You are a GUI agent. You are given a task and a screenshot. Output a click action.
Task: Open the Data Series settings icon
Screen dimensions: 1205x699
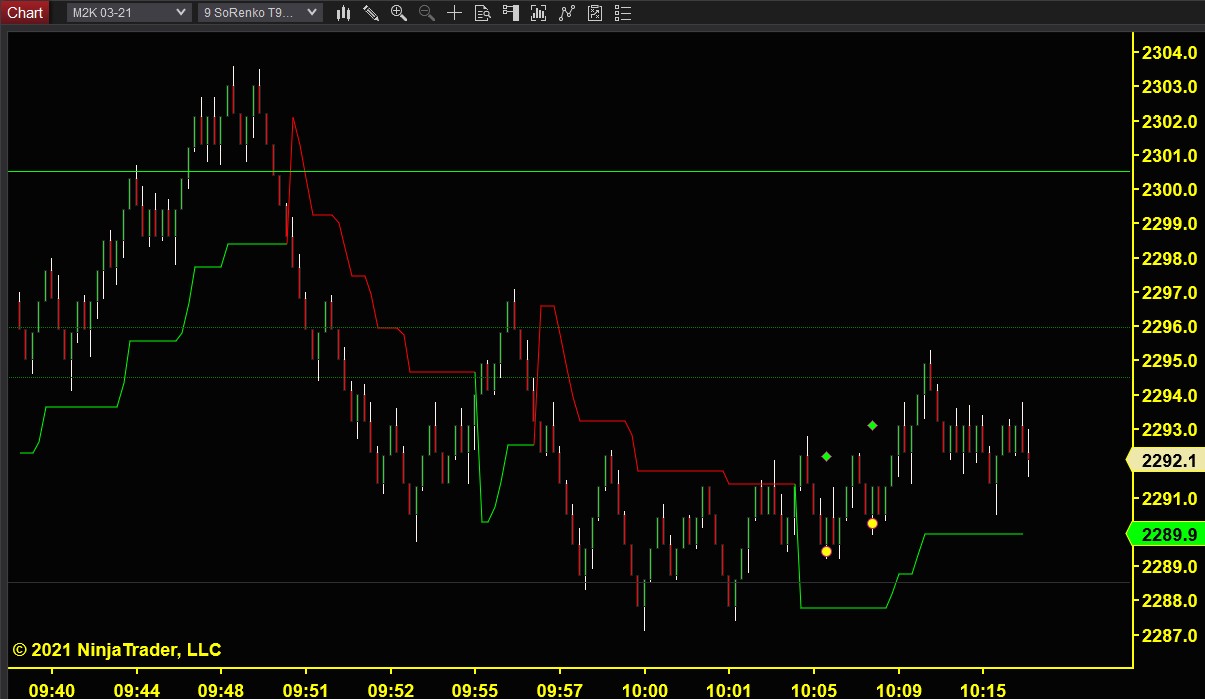coord(538,13)
